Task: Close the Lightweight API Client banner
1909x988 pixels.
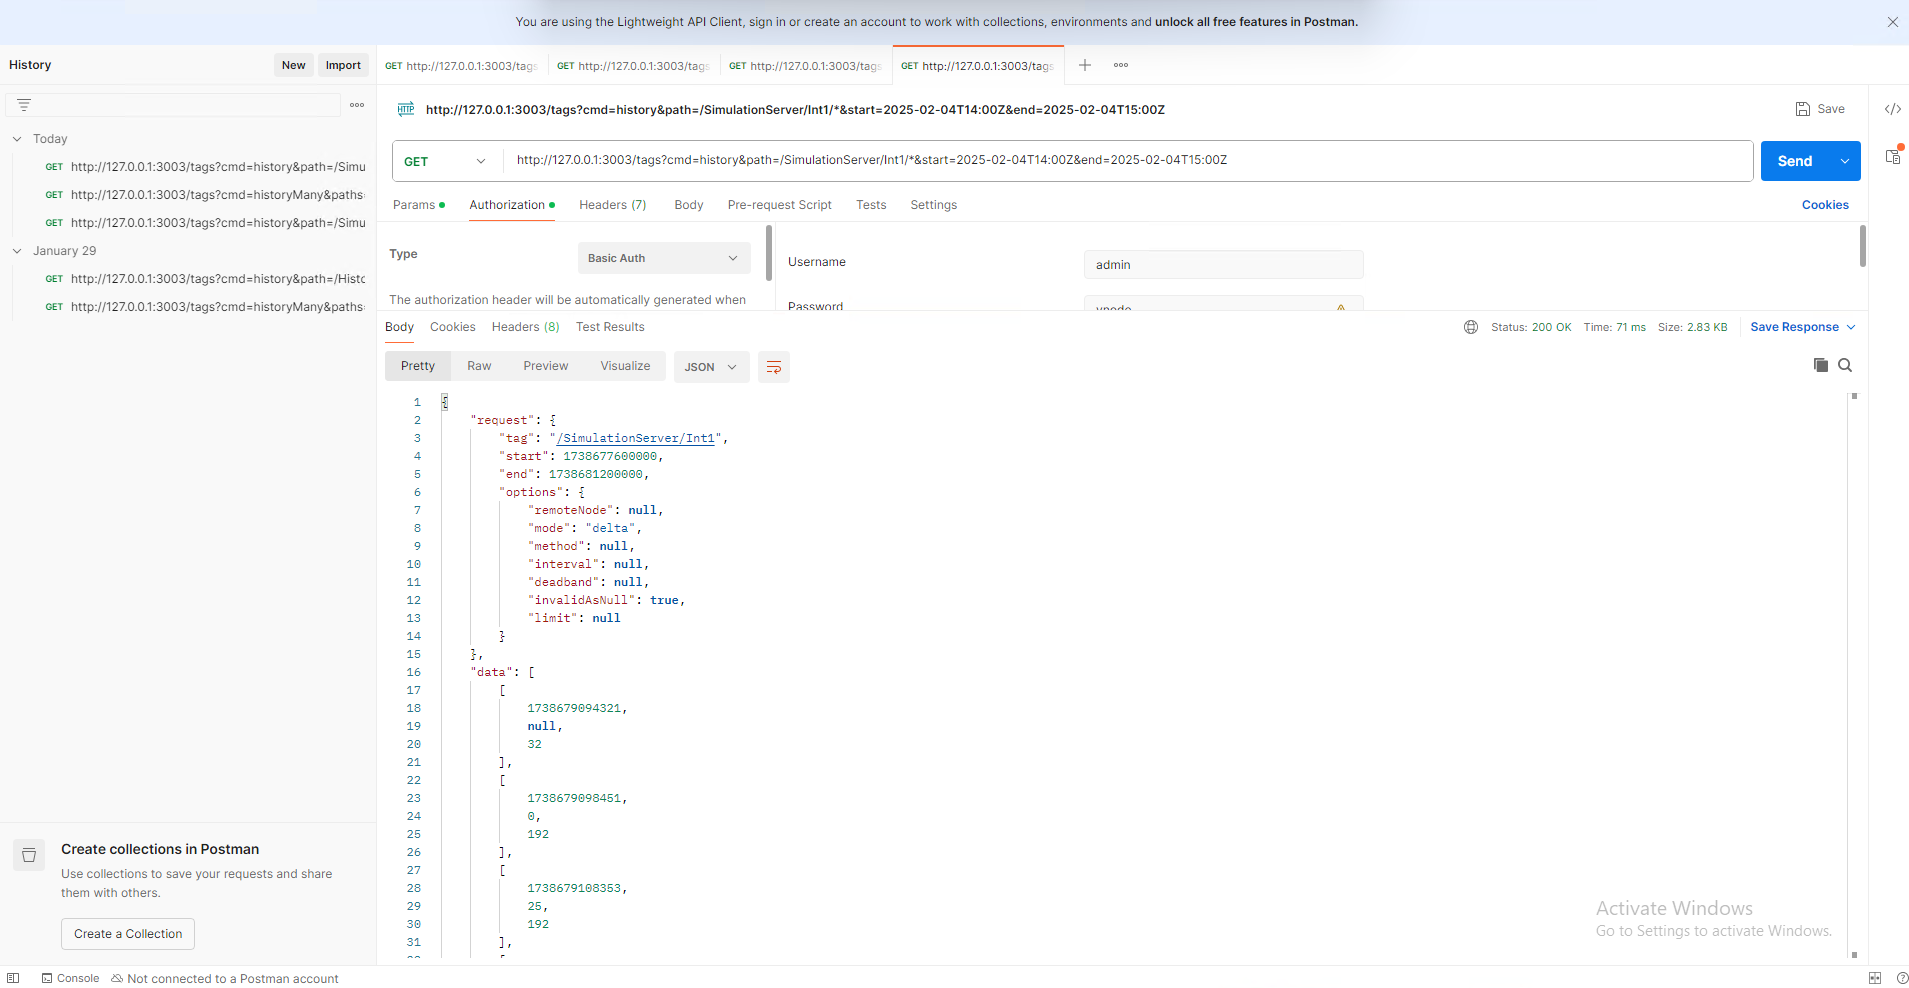Action: 1892,22
